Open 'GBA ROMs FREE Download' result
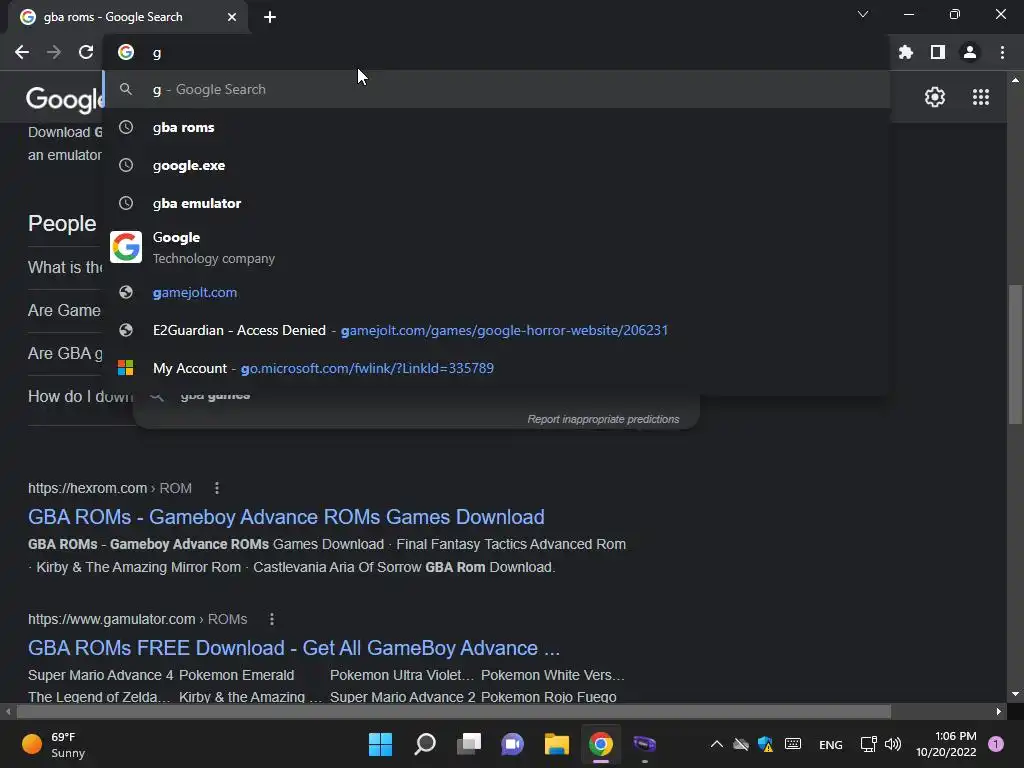The width and height of the screenshot is (1024, 768). pos(294,648)
